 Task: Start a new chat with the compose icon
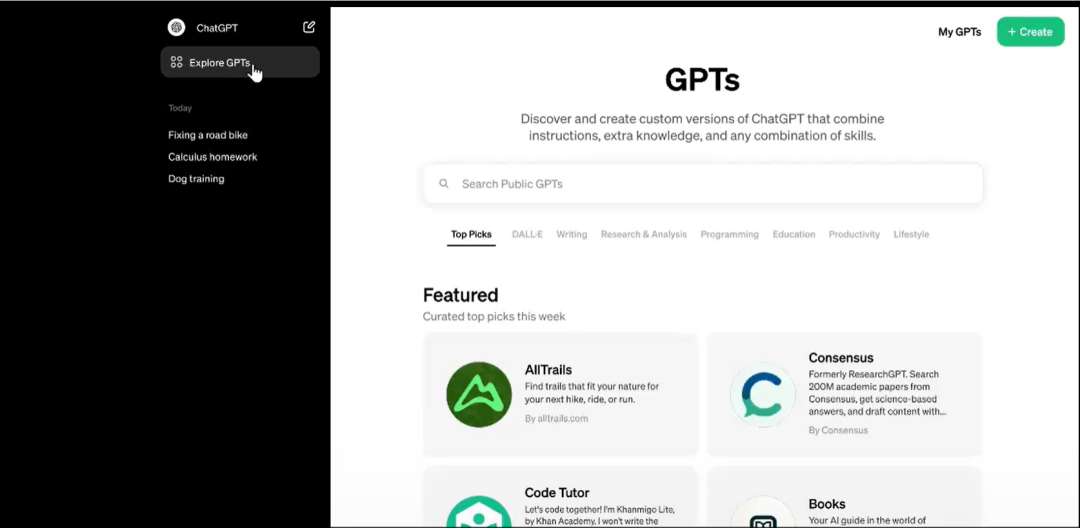coord(309,27)
